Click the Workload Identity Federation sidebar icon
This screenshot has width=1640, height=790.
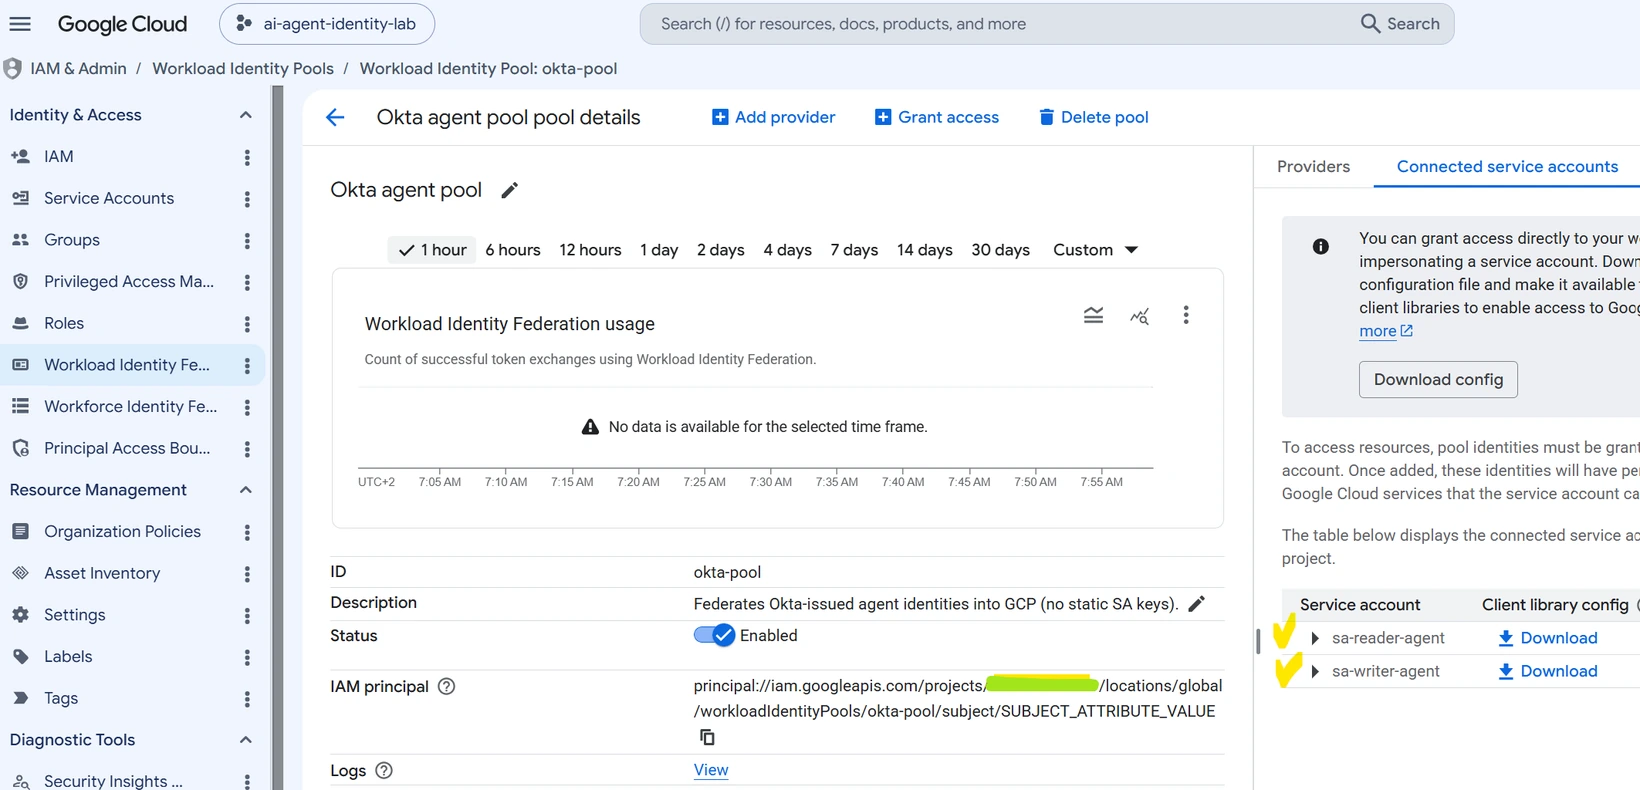[x=20, y=365]
